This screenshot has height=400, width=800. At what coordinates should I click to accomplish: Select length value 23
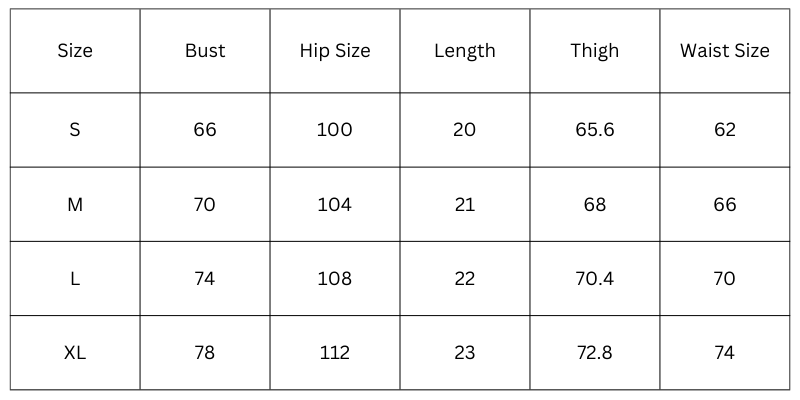[x=465, y=353]
